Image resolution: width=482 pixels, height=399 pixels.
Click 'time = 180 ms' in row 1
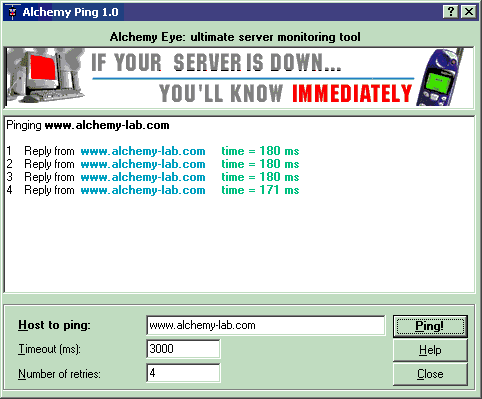point(260,151)
